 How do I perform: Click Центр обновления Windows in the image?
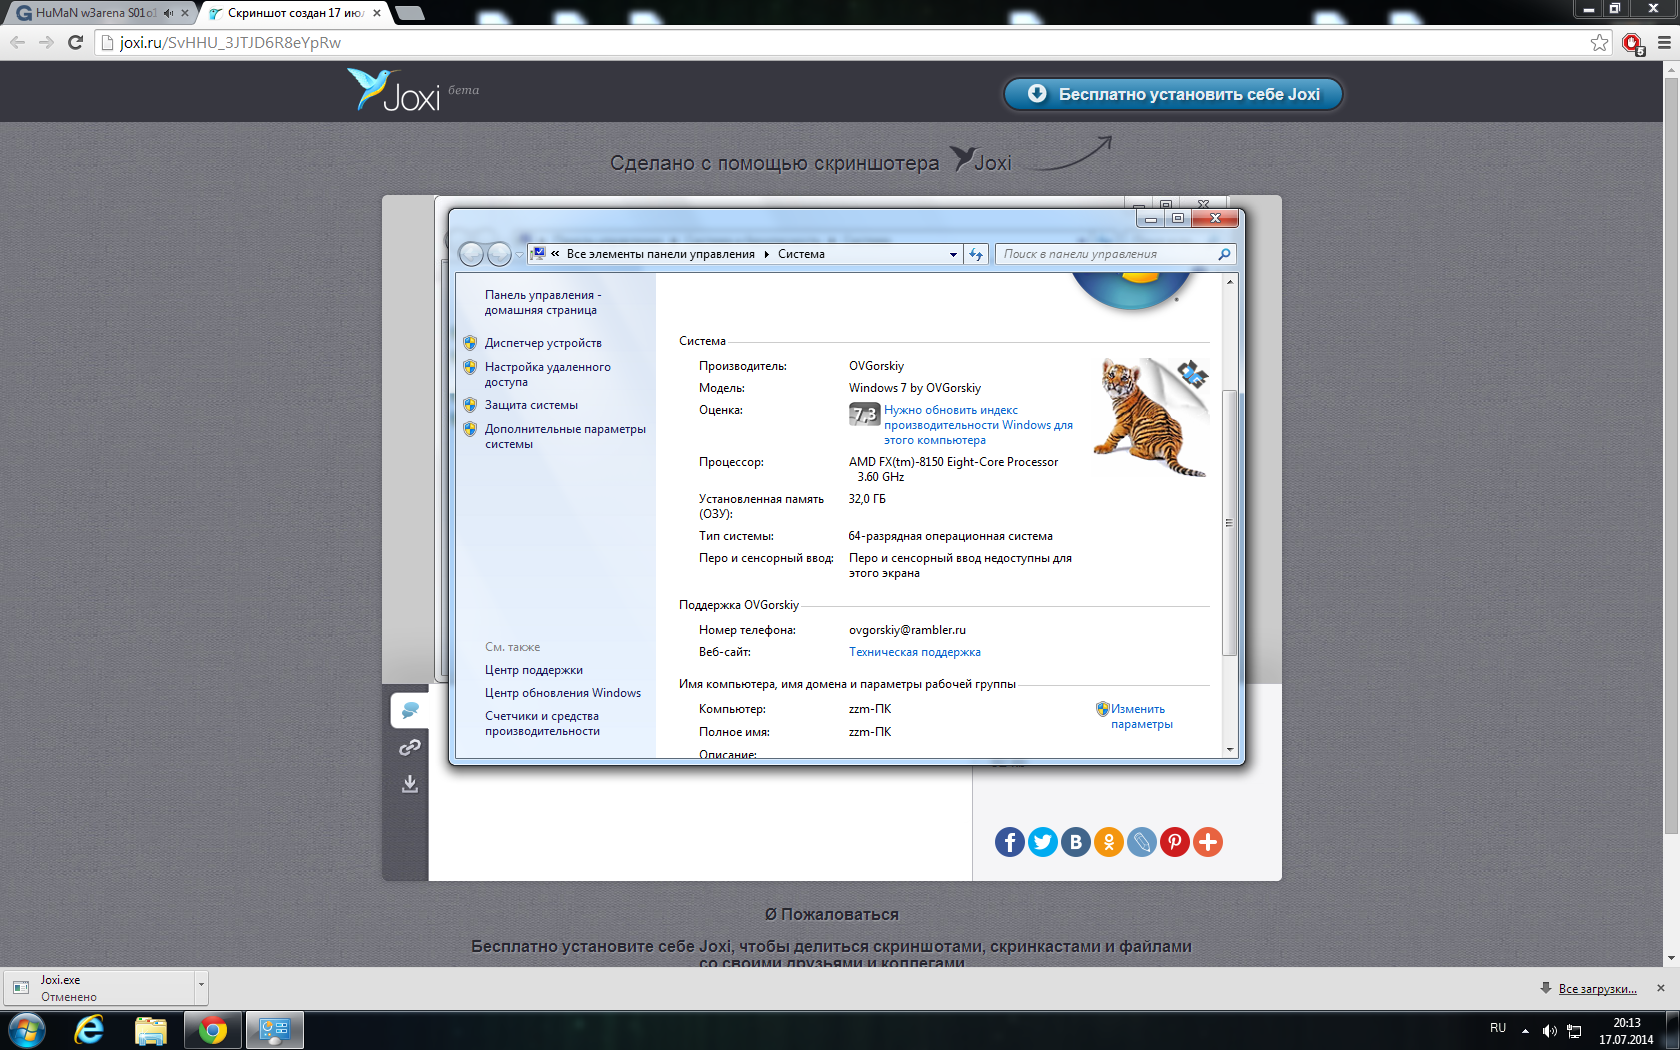click(563, 693)
